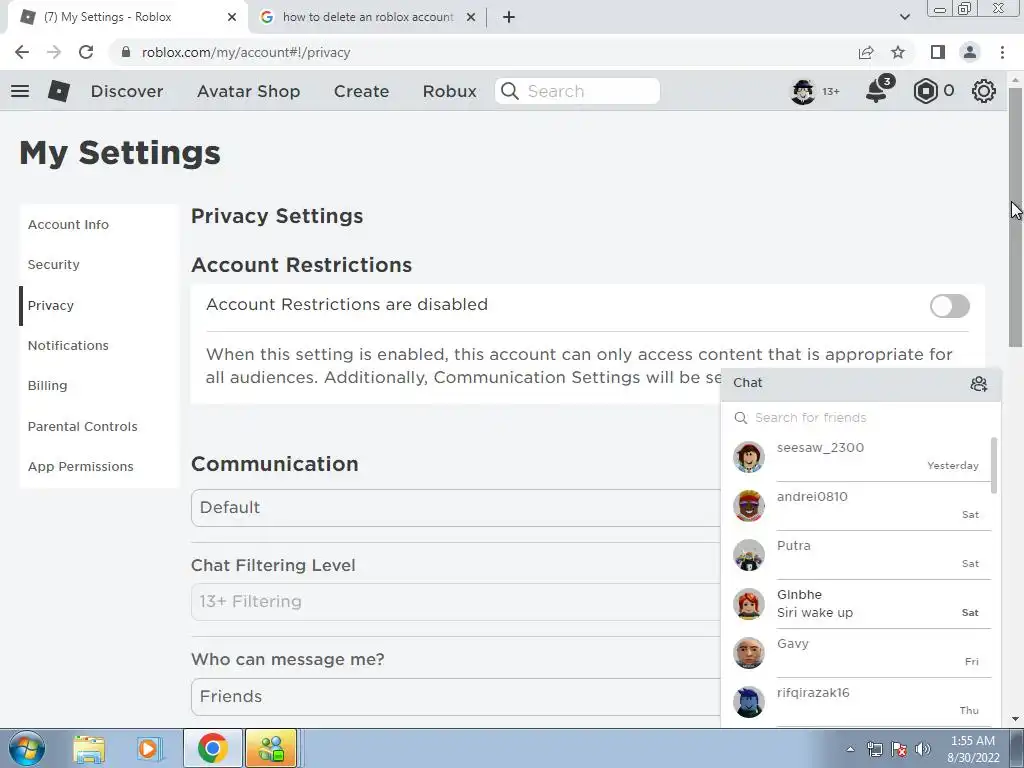The image size is (1024, 768).
Task: Open the App Permissions settings tab
Action: (x=99, y=466)
